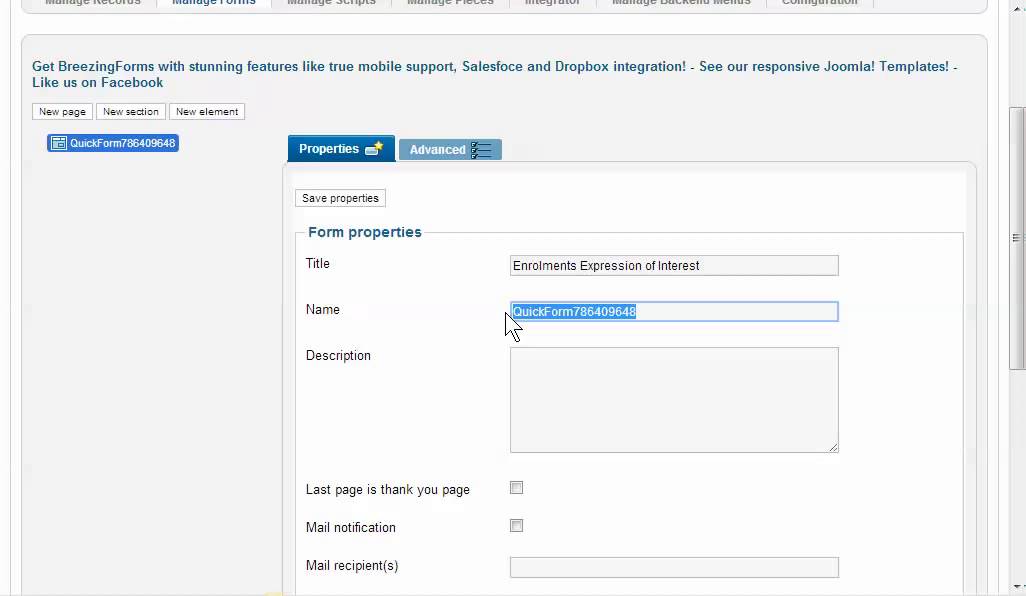Click into the Title text field
The image size is (1026, 596).
tap(674, 266)
